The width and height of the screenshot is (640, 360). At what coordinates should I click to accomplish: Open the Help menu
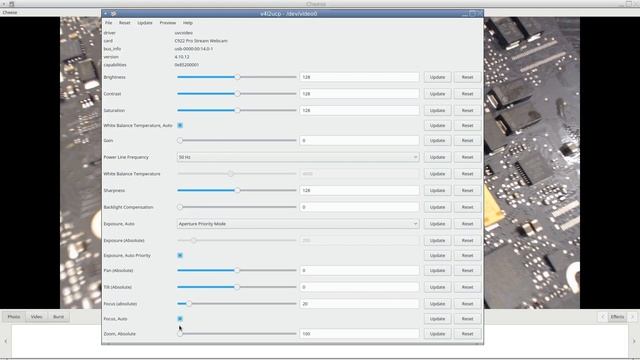(187, 23)
